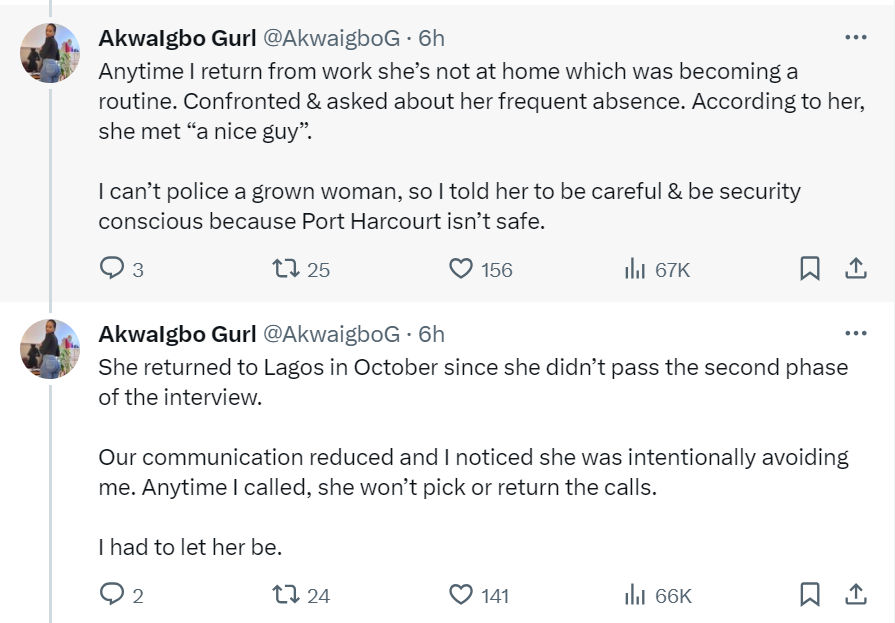Image resolution: width=895 pixels, height=623 pixels.
Task: Share the second tweet about the interview
Action: (856, 594)
